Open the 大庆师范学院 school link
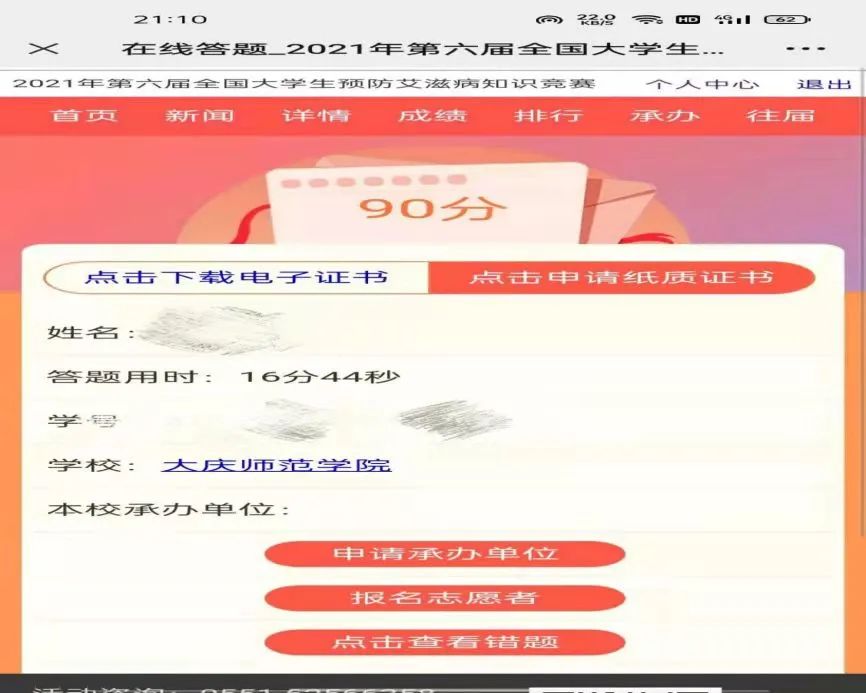 276,465
